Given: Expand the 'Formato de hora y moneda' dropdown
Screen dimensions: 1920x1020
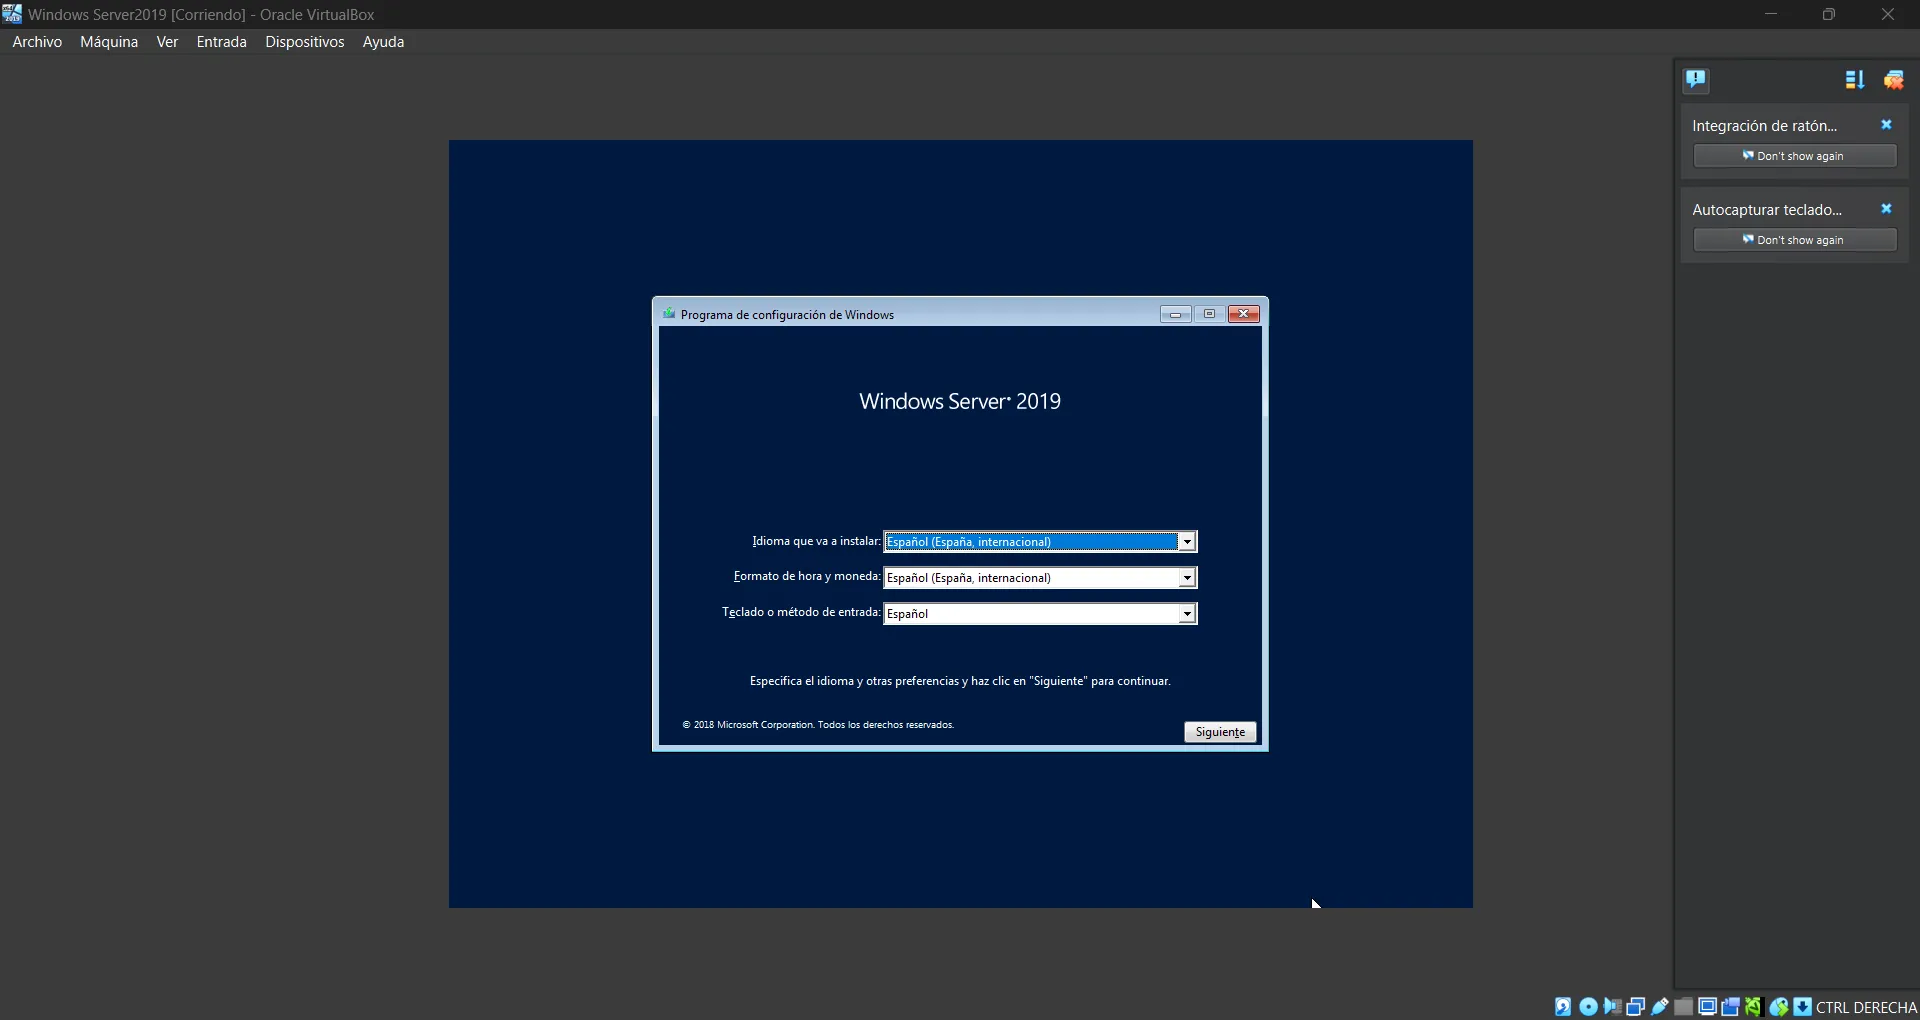Looking at the screenshot, I should pos(1187,578).
